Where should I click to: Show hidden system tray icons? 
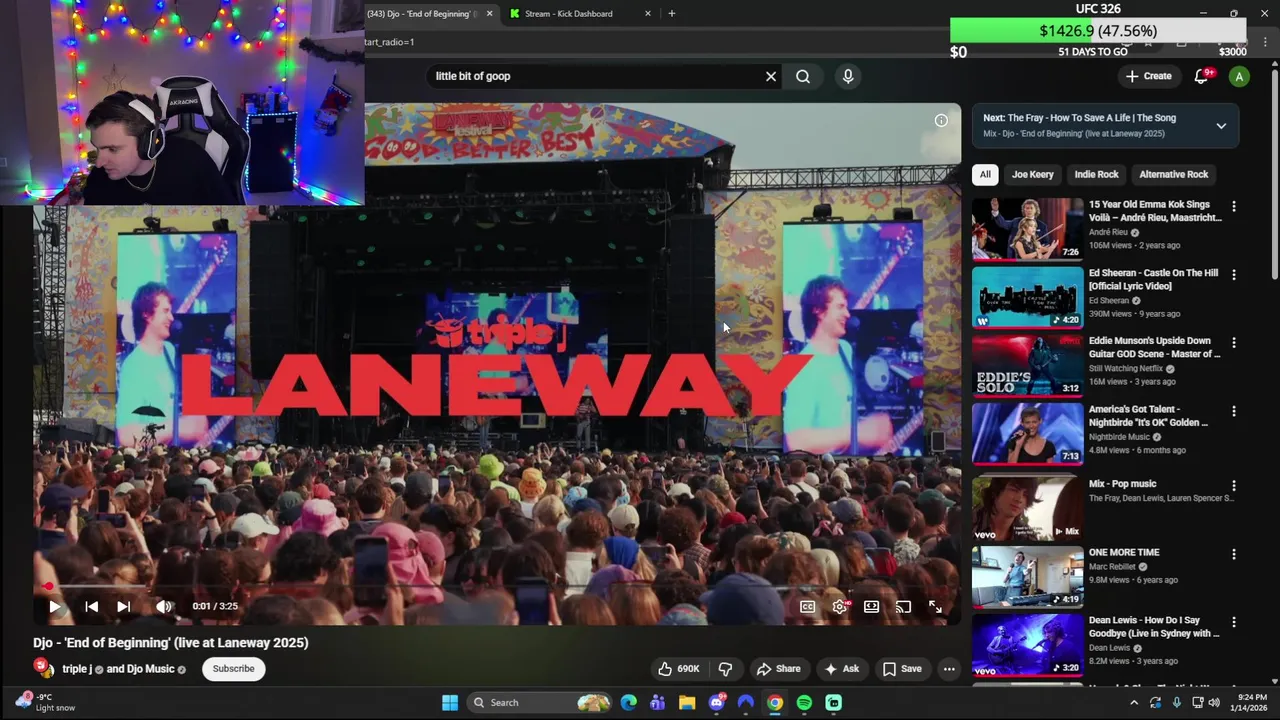pyautogui.click(x=1134, y=703)
